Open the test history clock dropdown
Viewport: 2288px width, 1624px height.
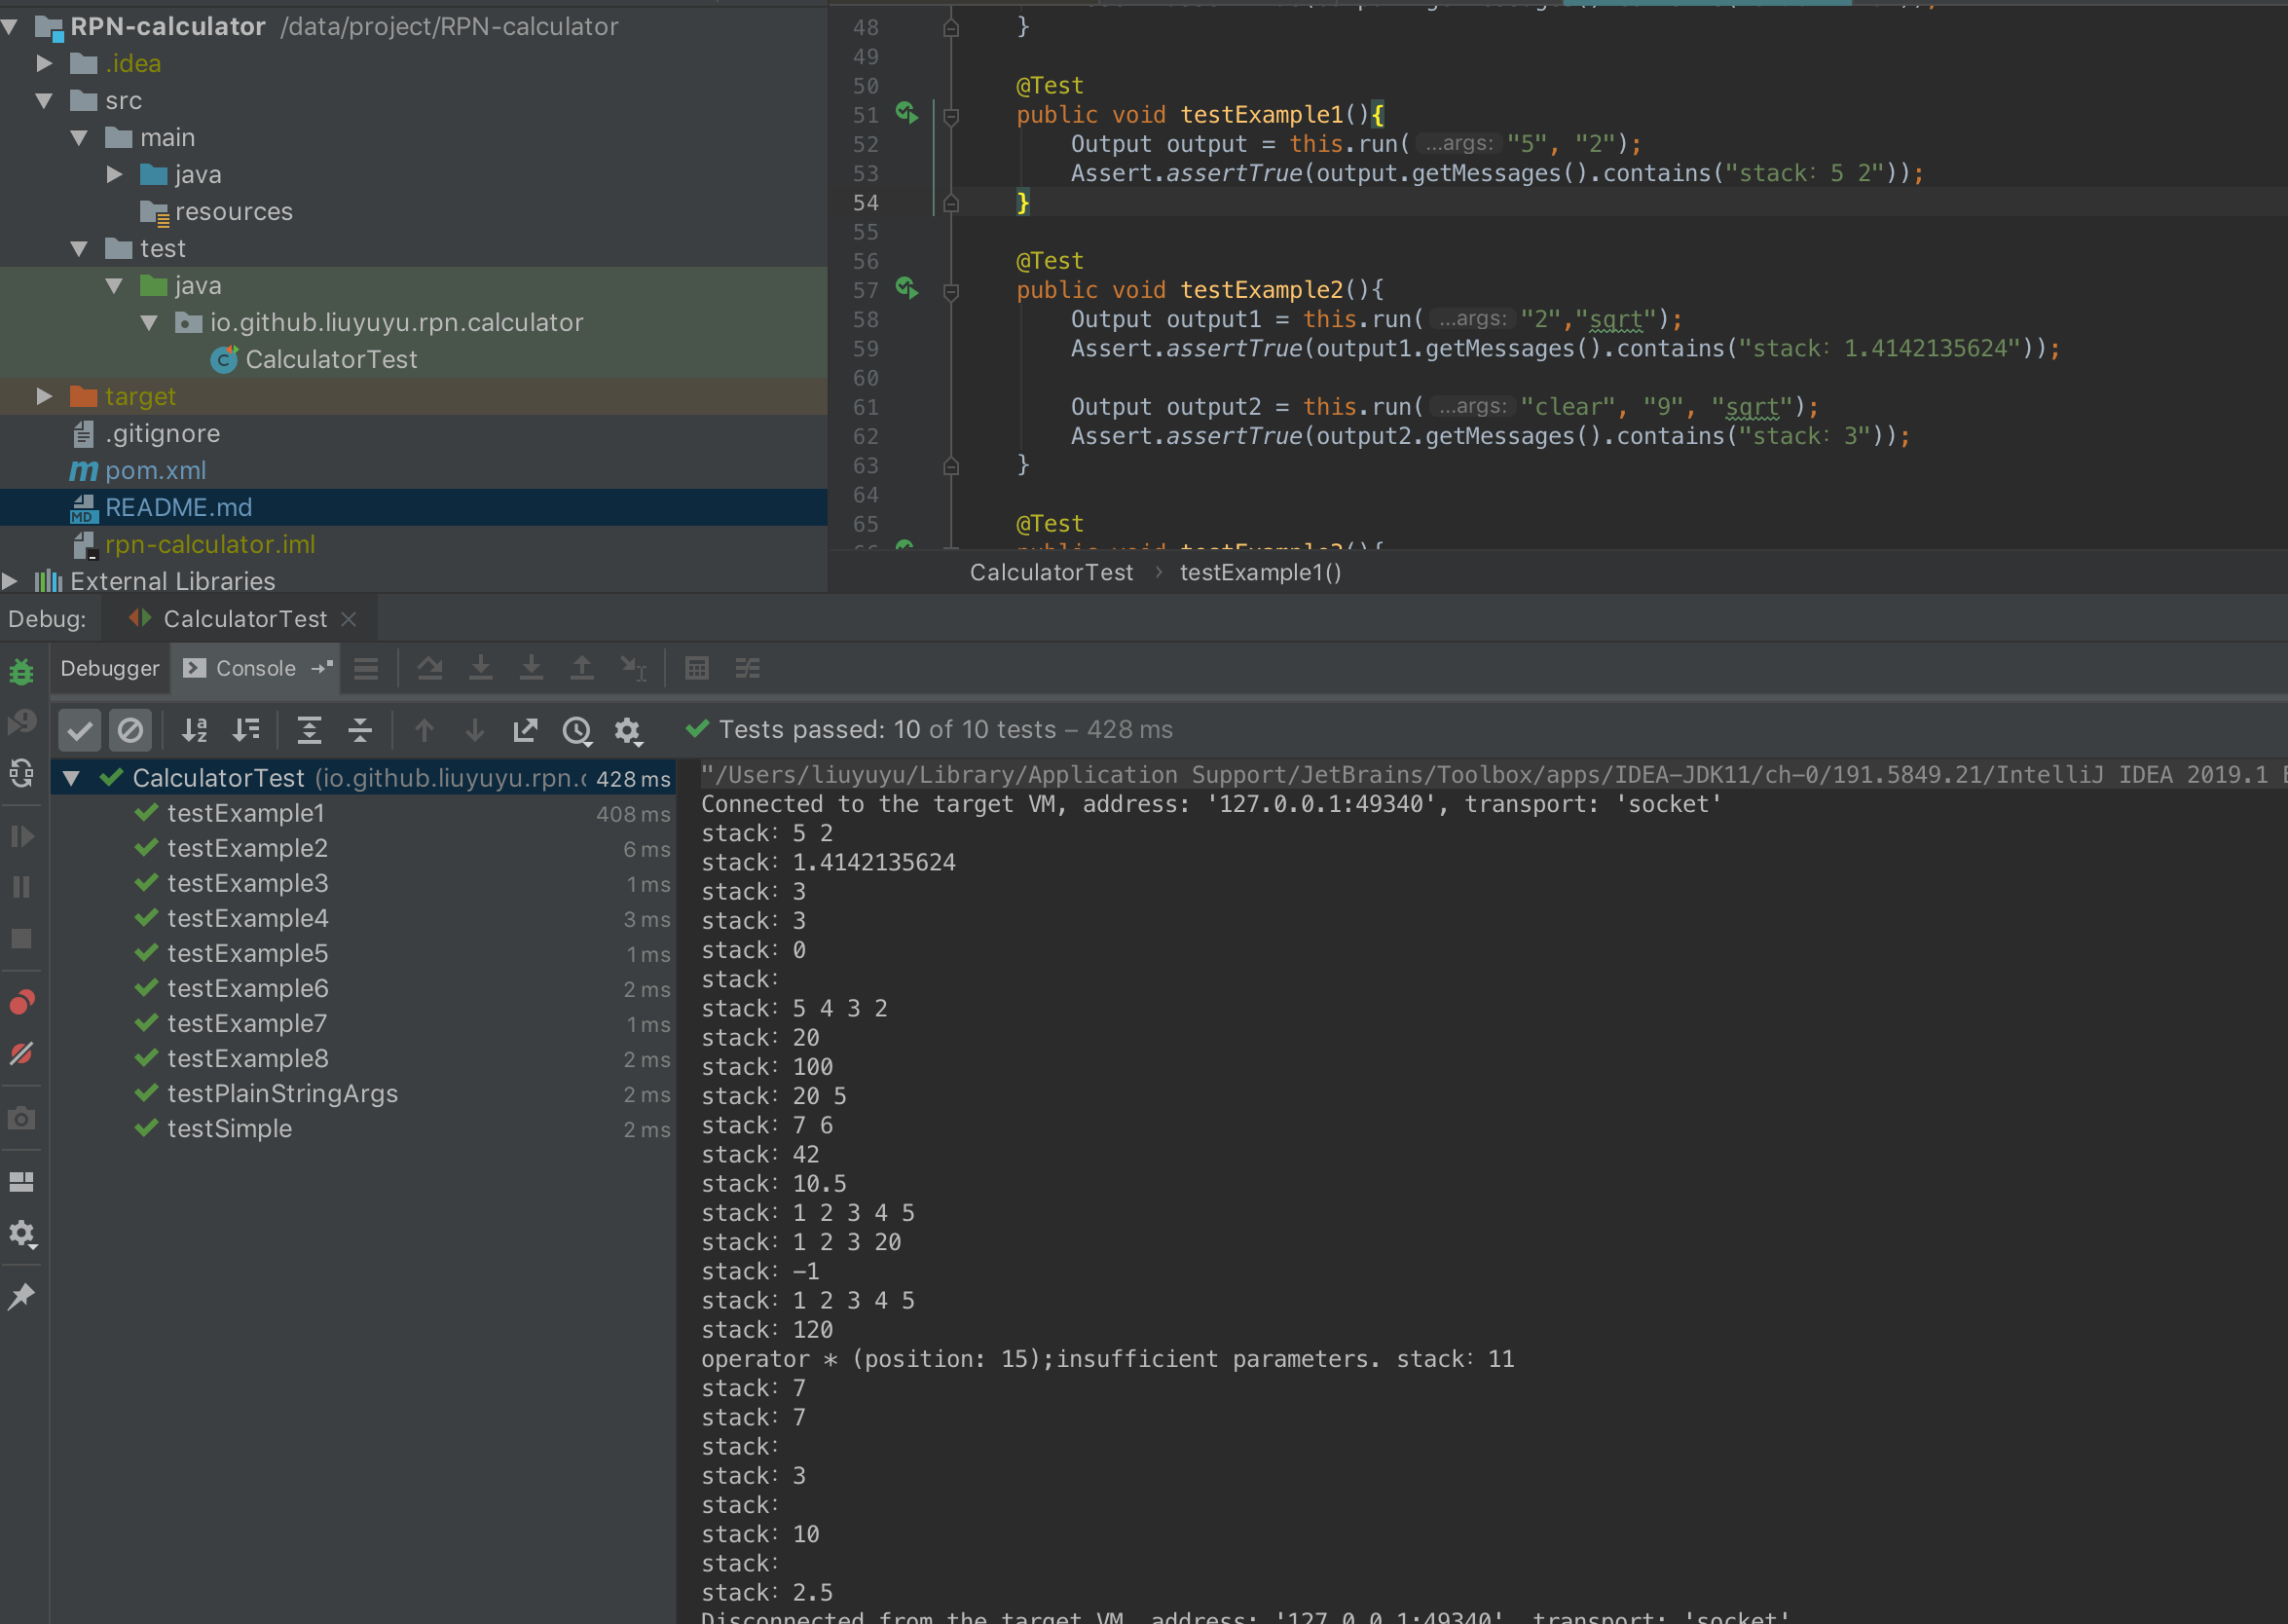[x=577, y=731]
